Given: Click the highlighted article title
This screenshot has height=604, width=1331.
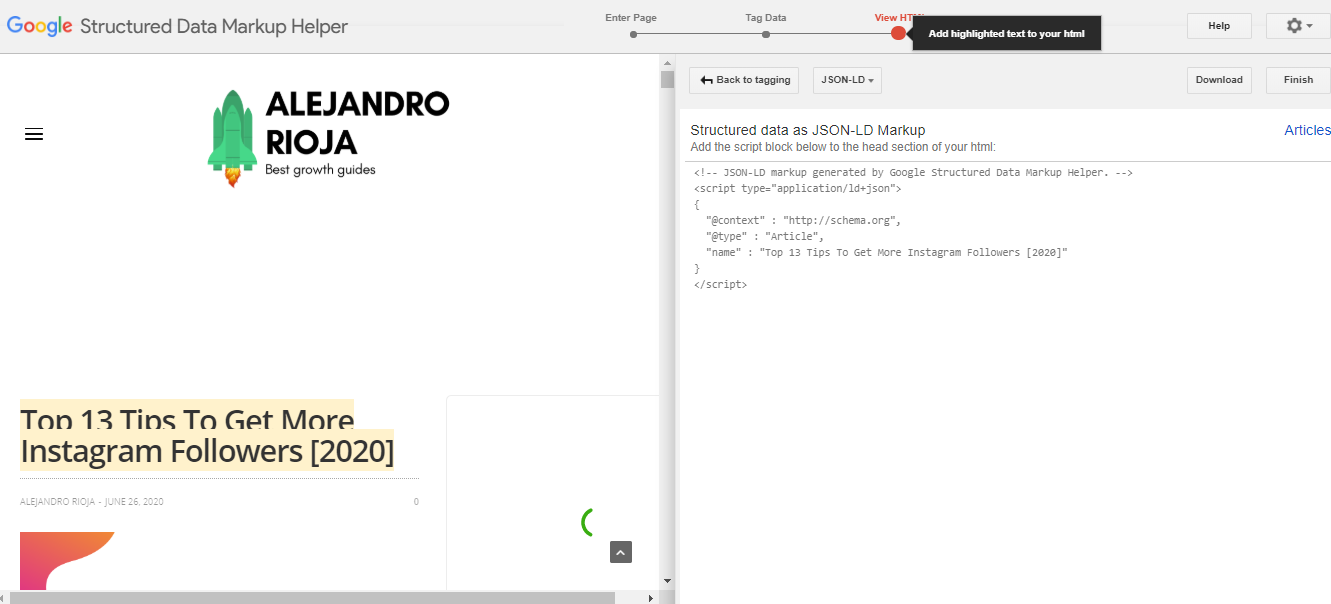Looking at the screenshot, I should point(207,436).
